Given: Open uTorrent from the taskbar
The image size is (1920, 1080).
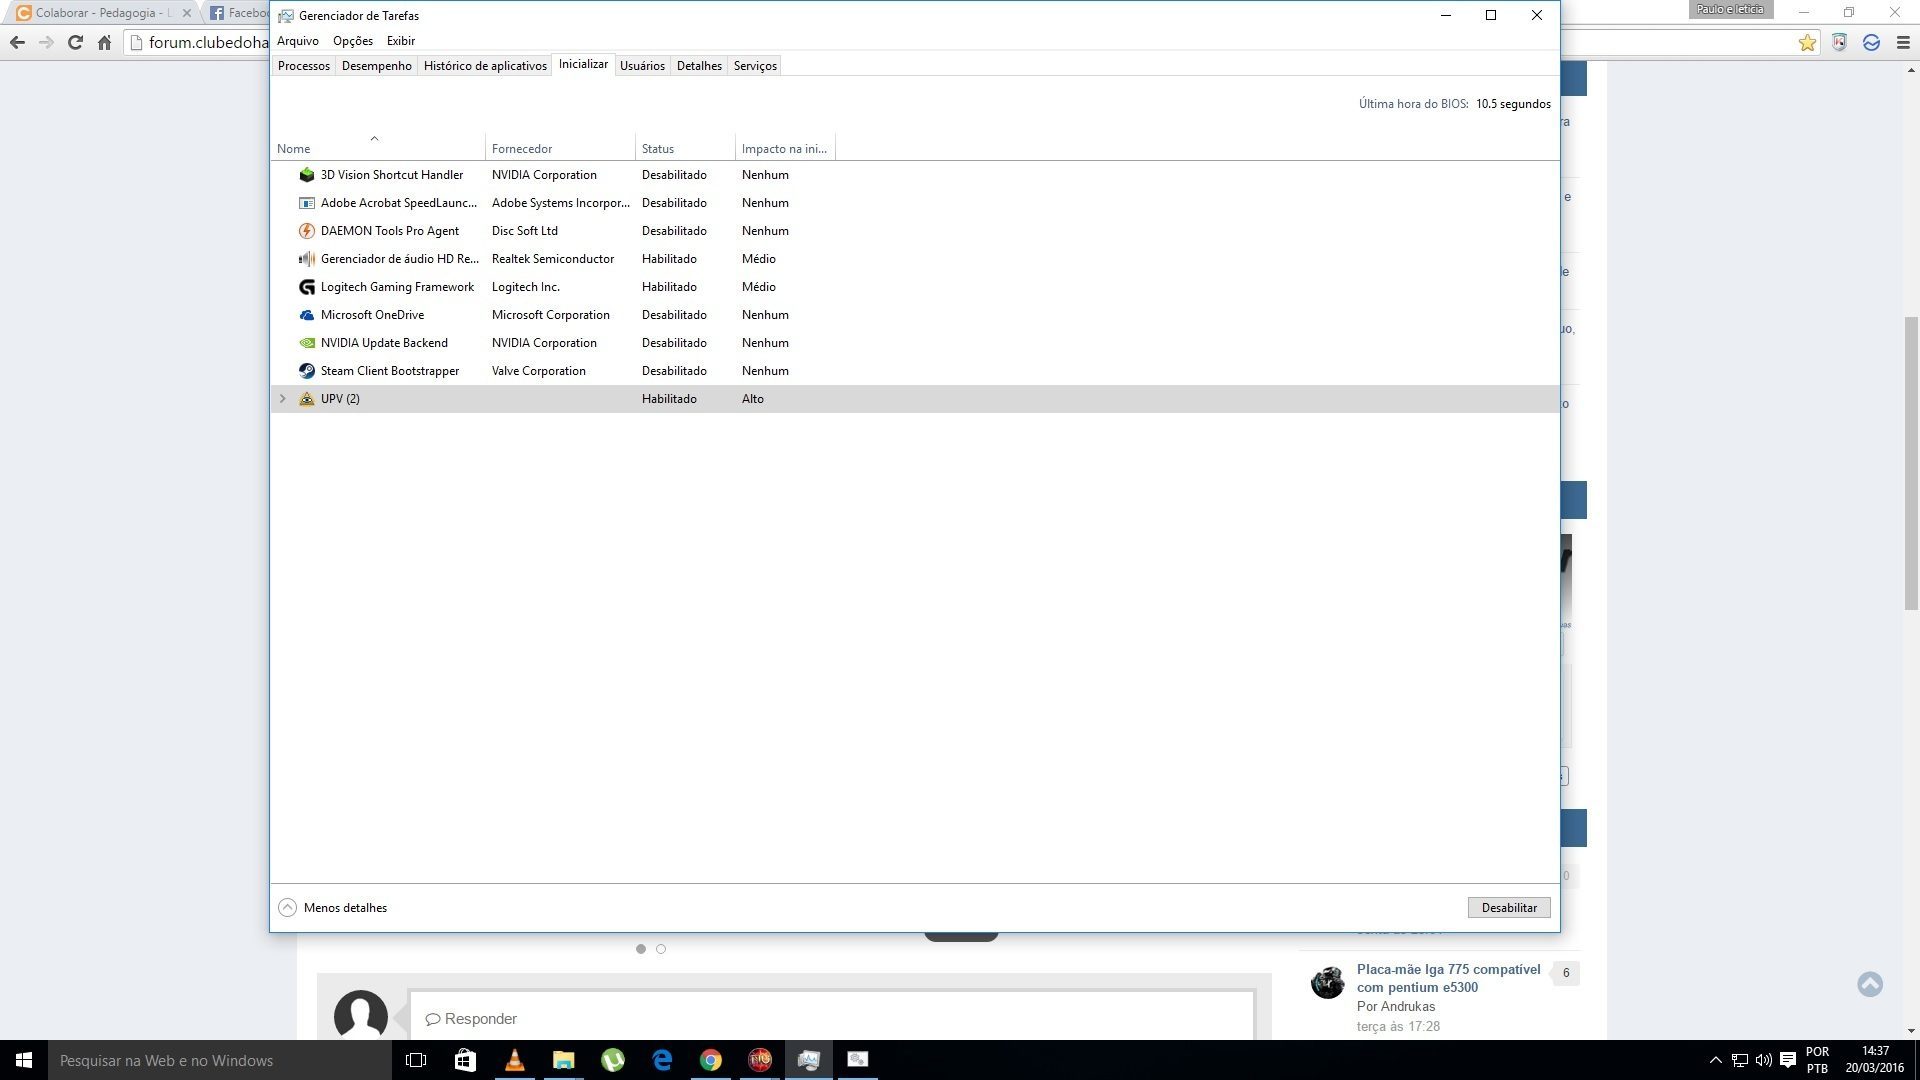Looking at the screenshot, I should pyautogui.click(x=612, y=1060).
